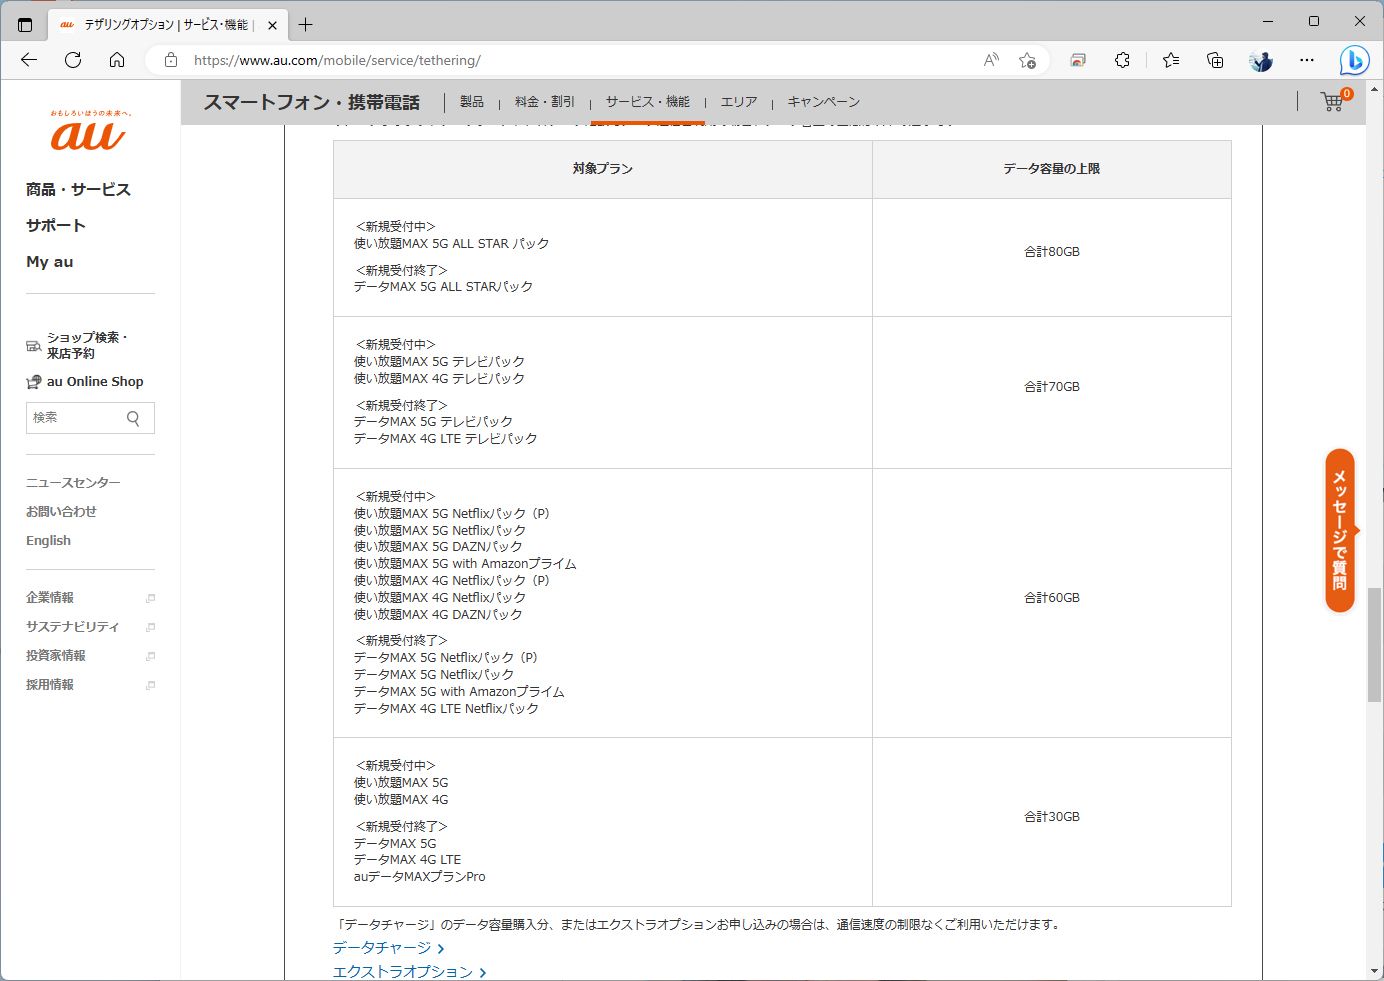1384x981 pixels.
Task: Click the site info lock icon
Action: [x=171, y=60]
